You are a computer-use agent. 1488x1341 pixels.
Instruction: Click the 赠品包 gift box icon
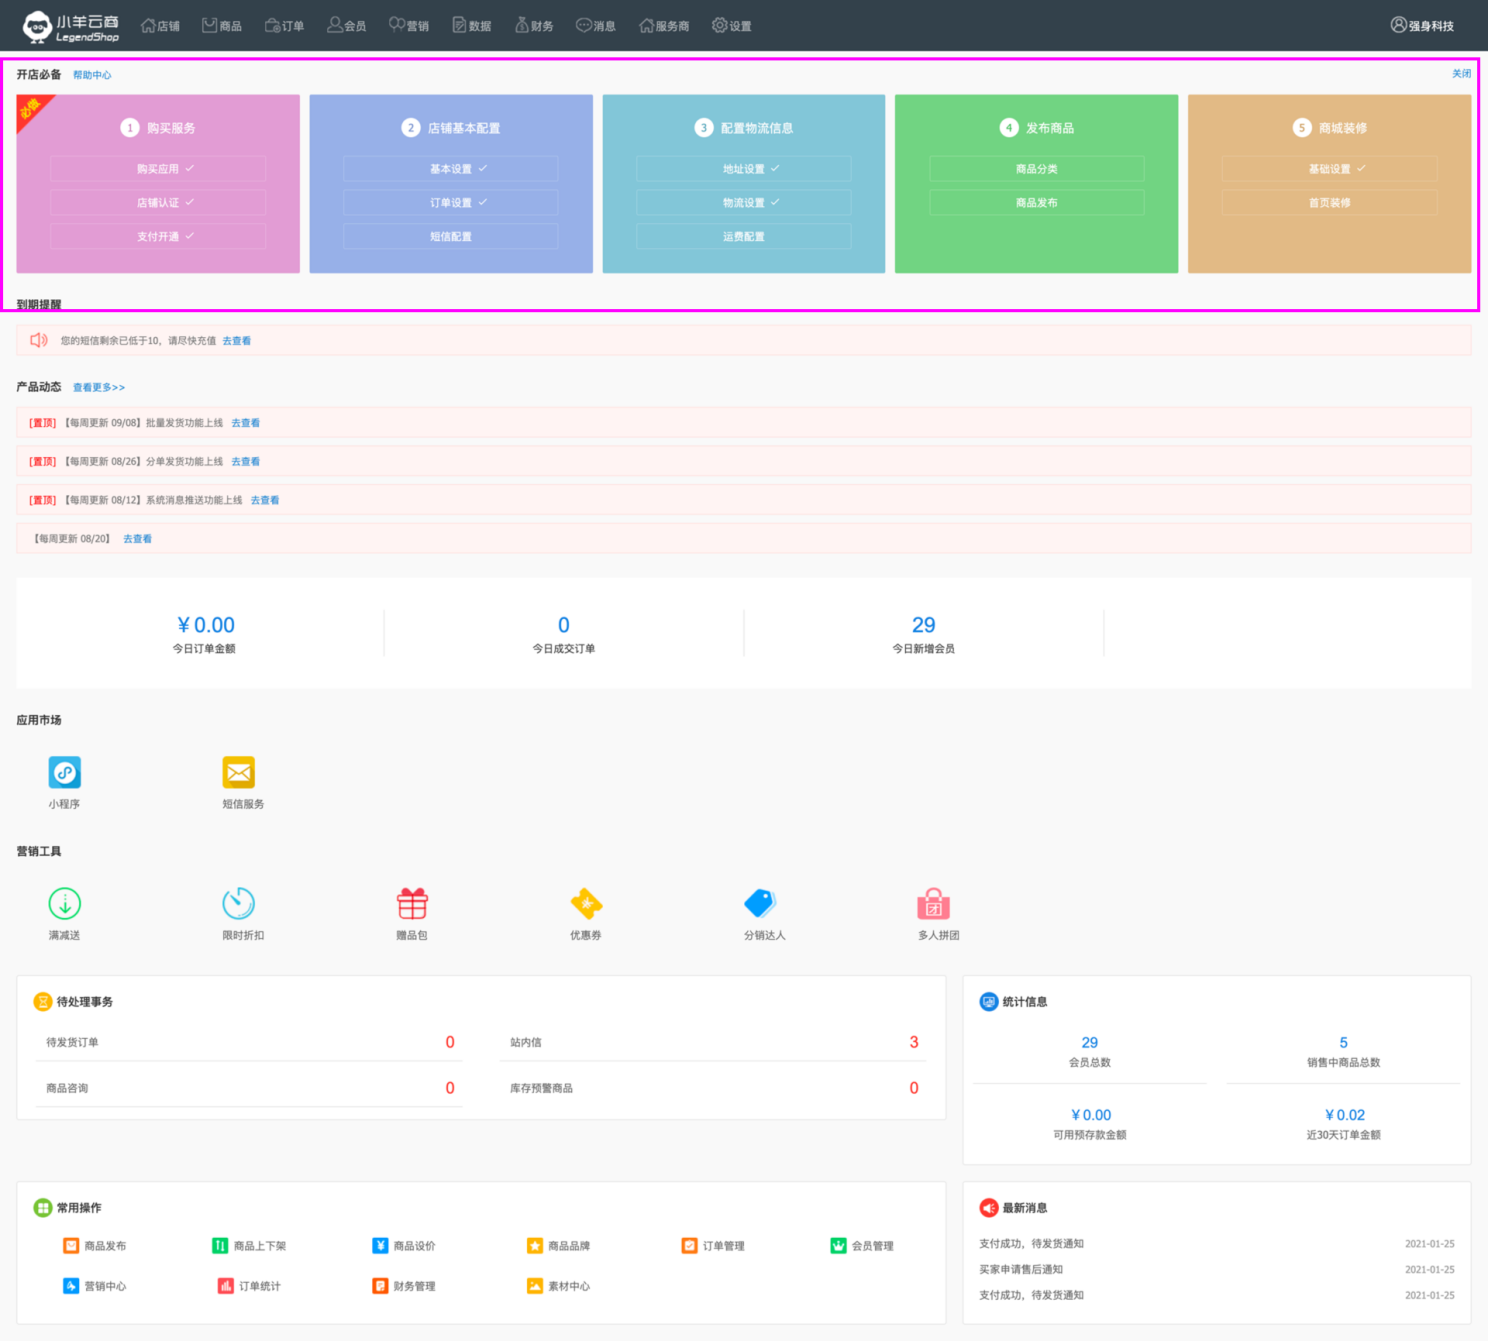coord(412,904)
